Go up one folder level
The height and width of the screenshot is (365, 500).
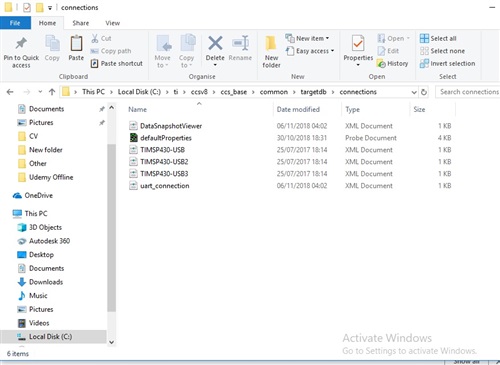point(52,92)
